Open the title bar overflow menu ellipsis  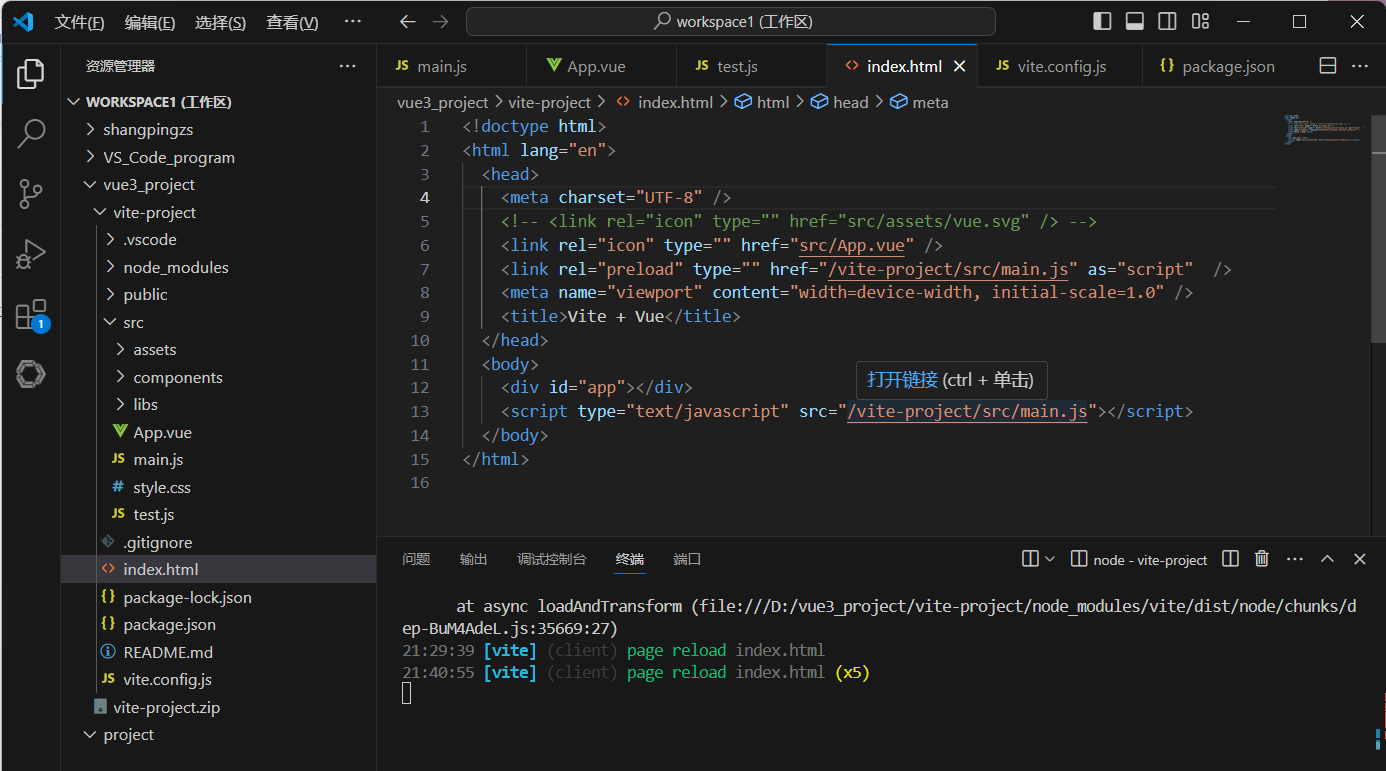tap(353, 22)
